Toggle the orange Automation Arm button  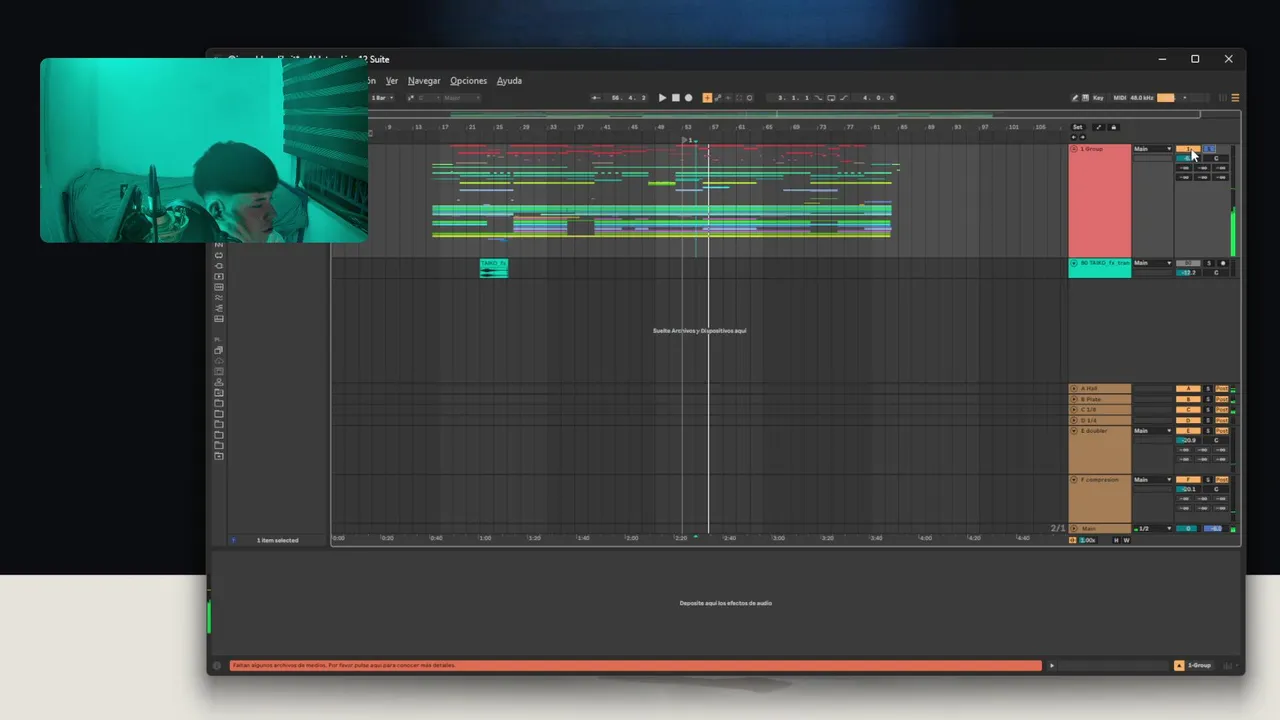tap(707, 98)
